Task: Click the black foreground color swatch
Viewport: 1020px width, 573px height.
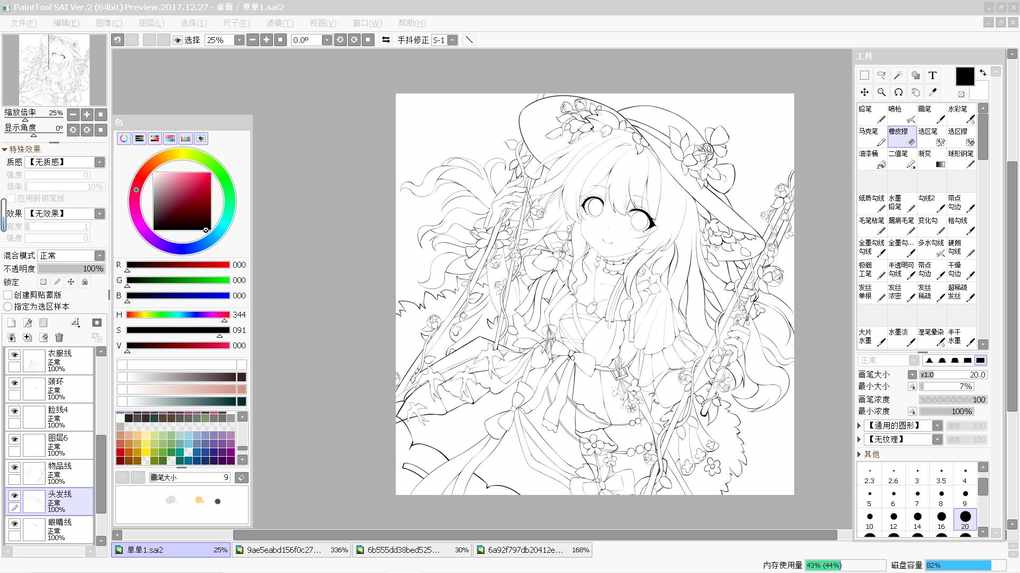Action: tap(965, 76)
